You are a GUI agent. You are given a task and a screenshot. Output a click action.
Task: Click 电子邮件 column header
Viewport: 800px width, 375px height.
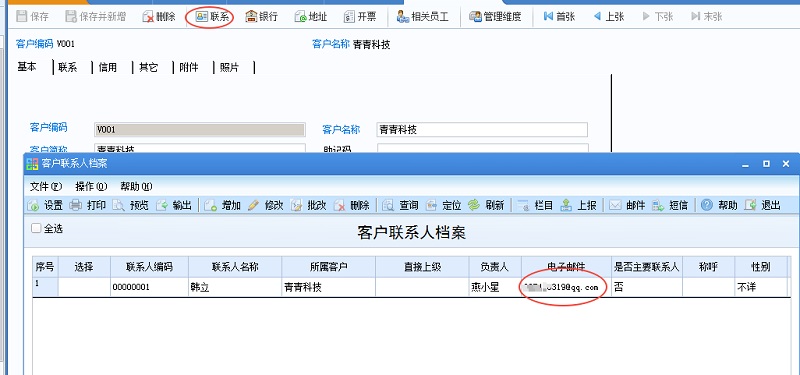tap(566, 267)
